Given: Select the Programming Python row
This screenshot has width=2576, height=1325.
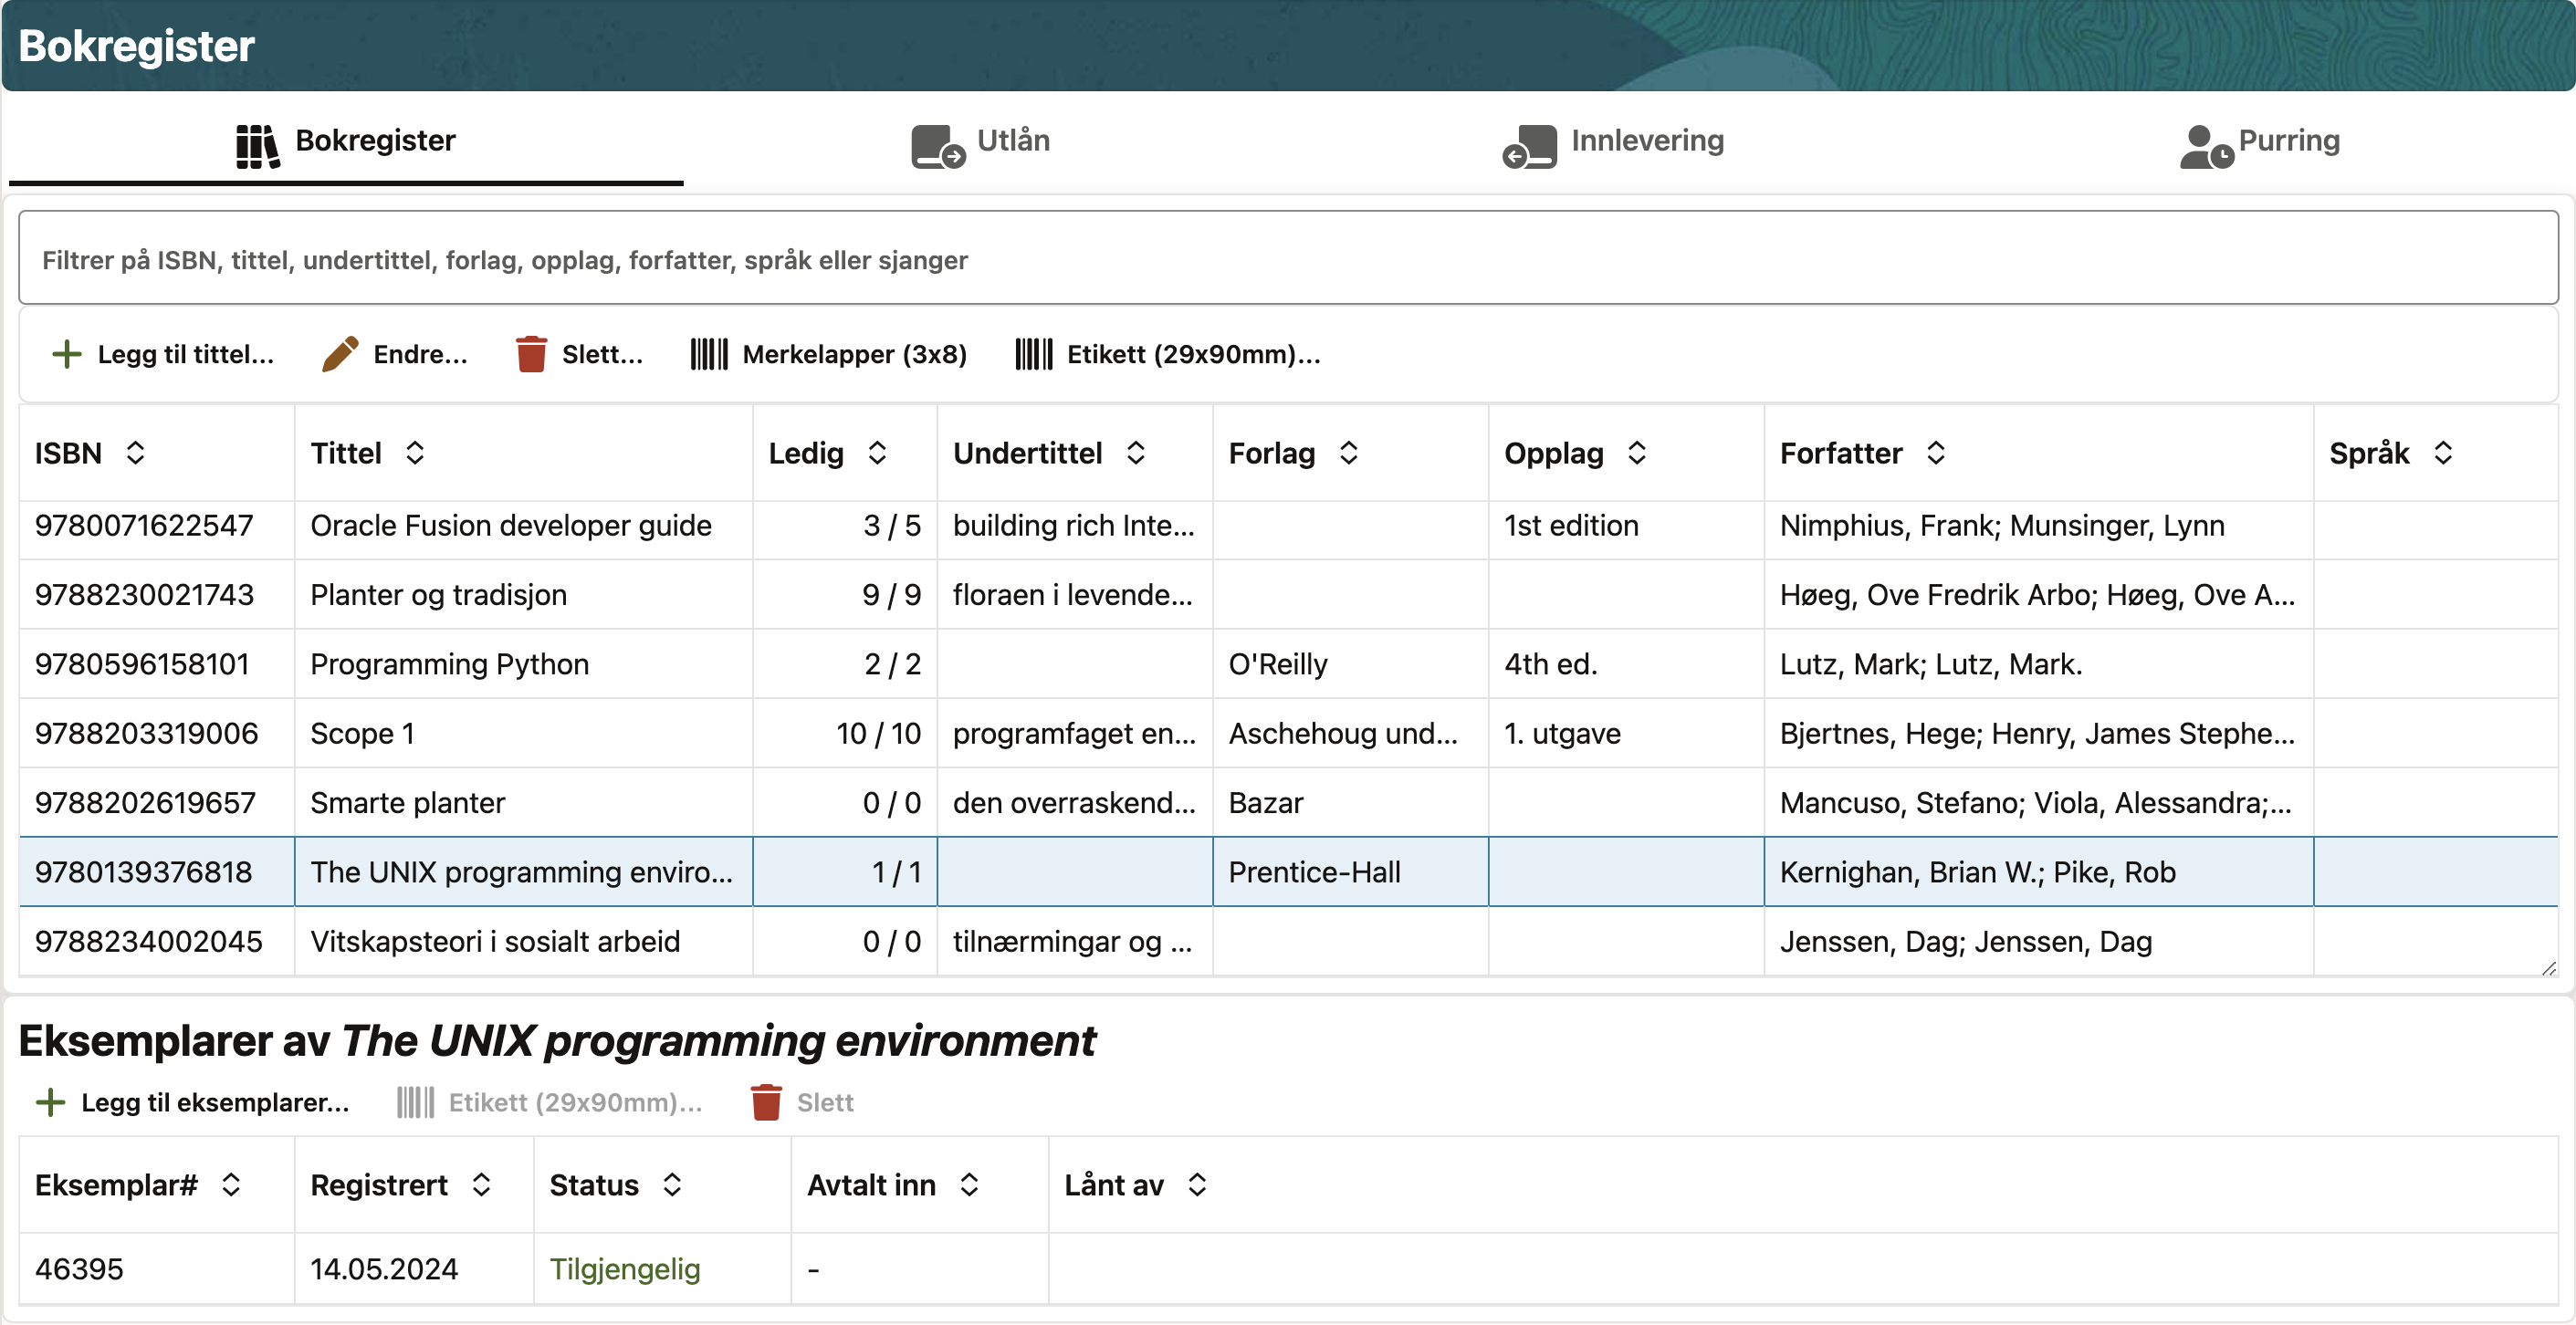Looking at the screenshot, I should click(449, 664).
